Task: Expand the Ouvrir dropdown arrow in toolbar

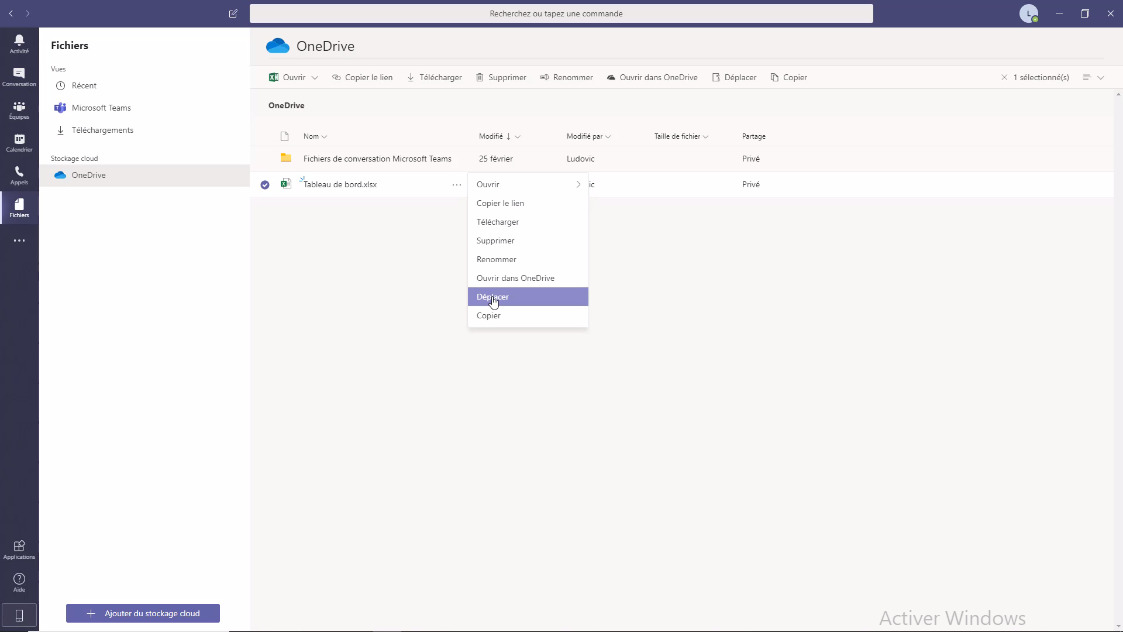Action: point(314,77)
